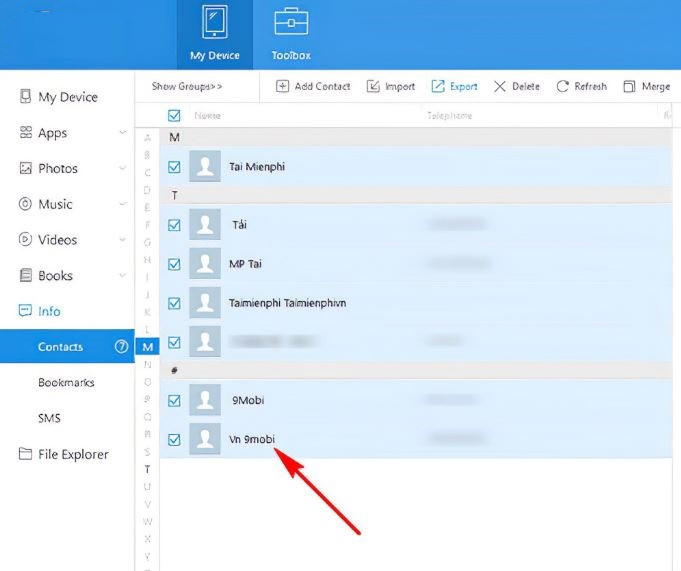Expand the Videos sidebar section
The width and height of the screenshot is (681, 571).
coord(122,240)
